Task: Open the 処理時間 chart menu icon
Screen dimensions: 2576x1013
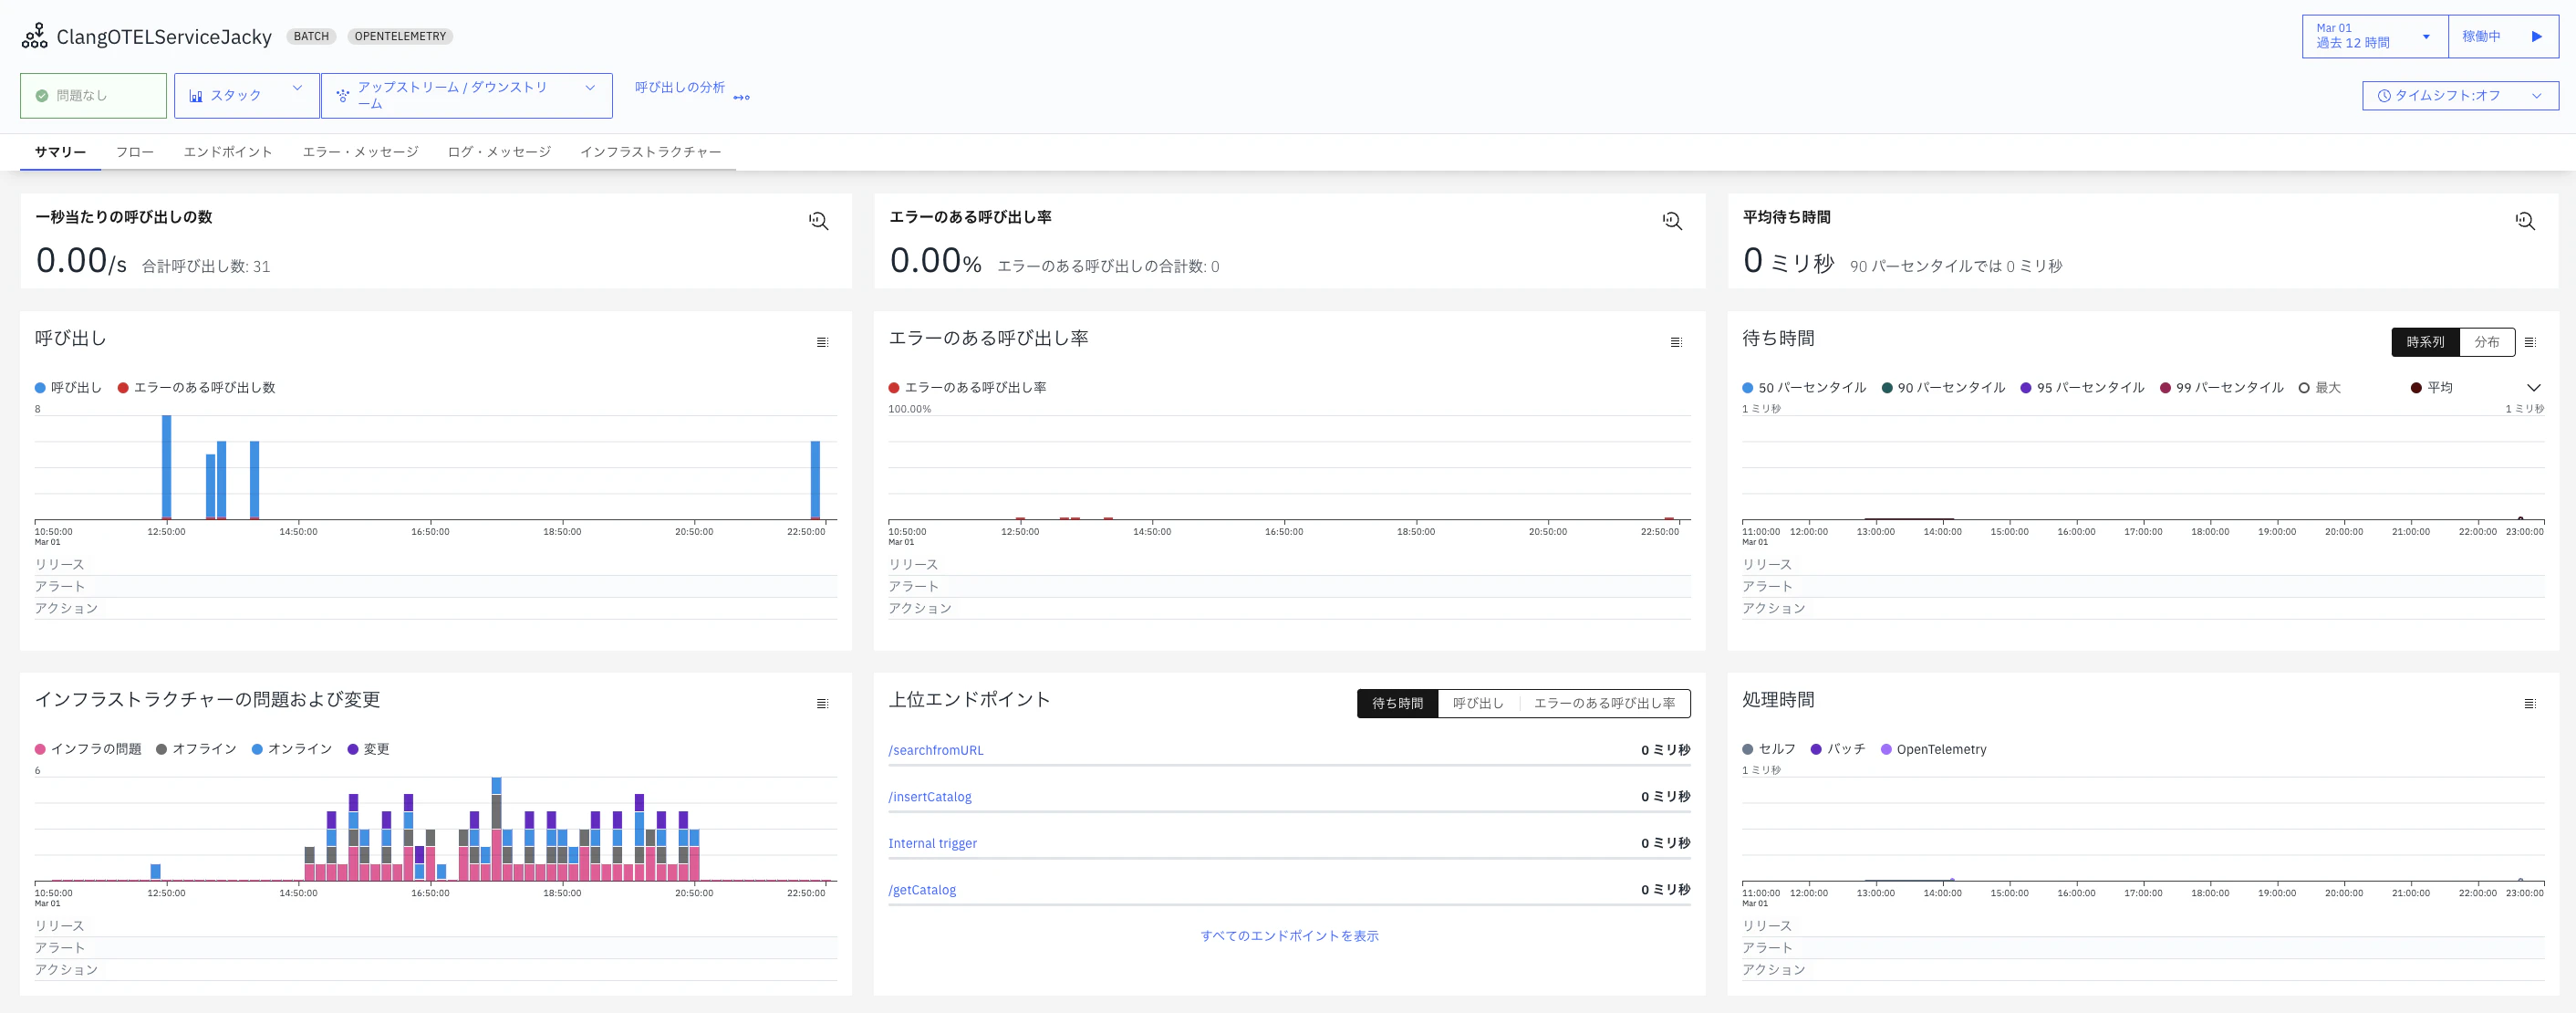Action: pos(2530,704)
